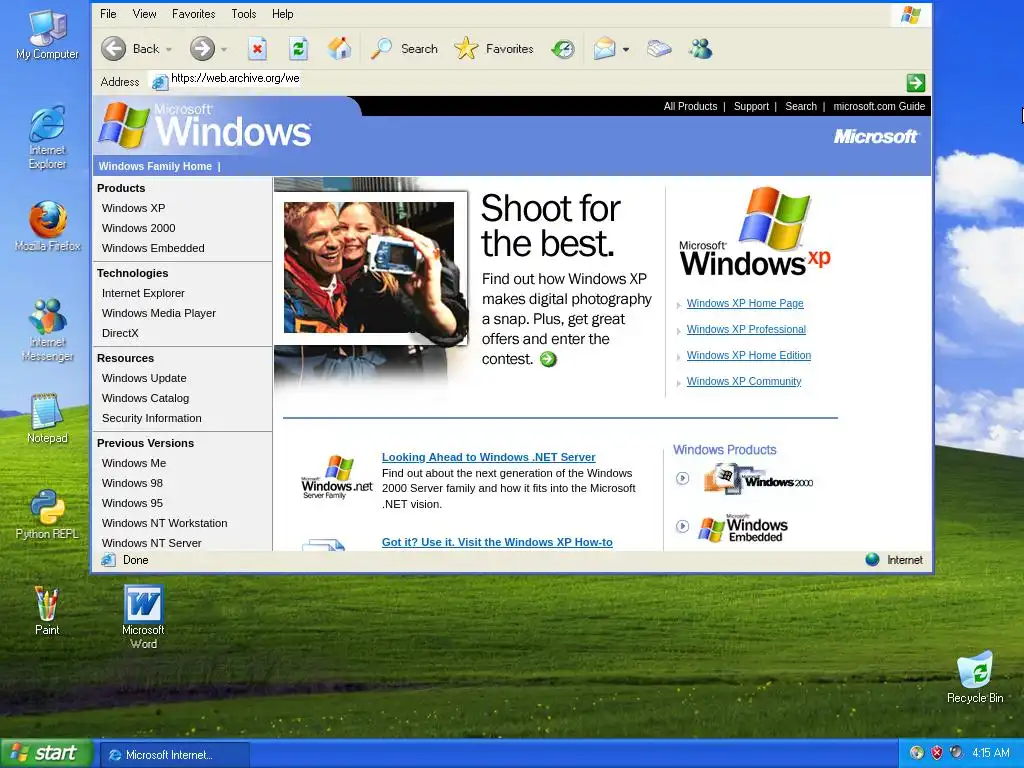Image resolution: width=1024 pixels, height=768 pixels.
Task: Expand the Forward button history dropdown
Action: tap(224, 49)
